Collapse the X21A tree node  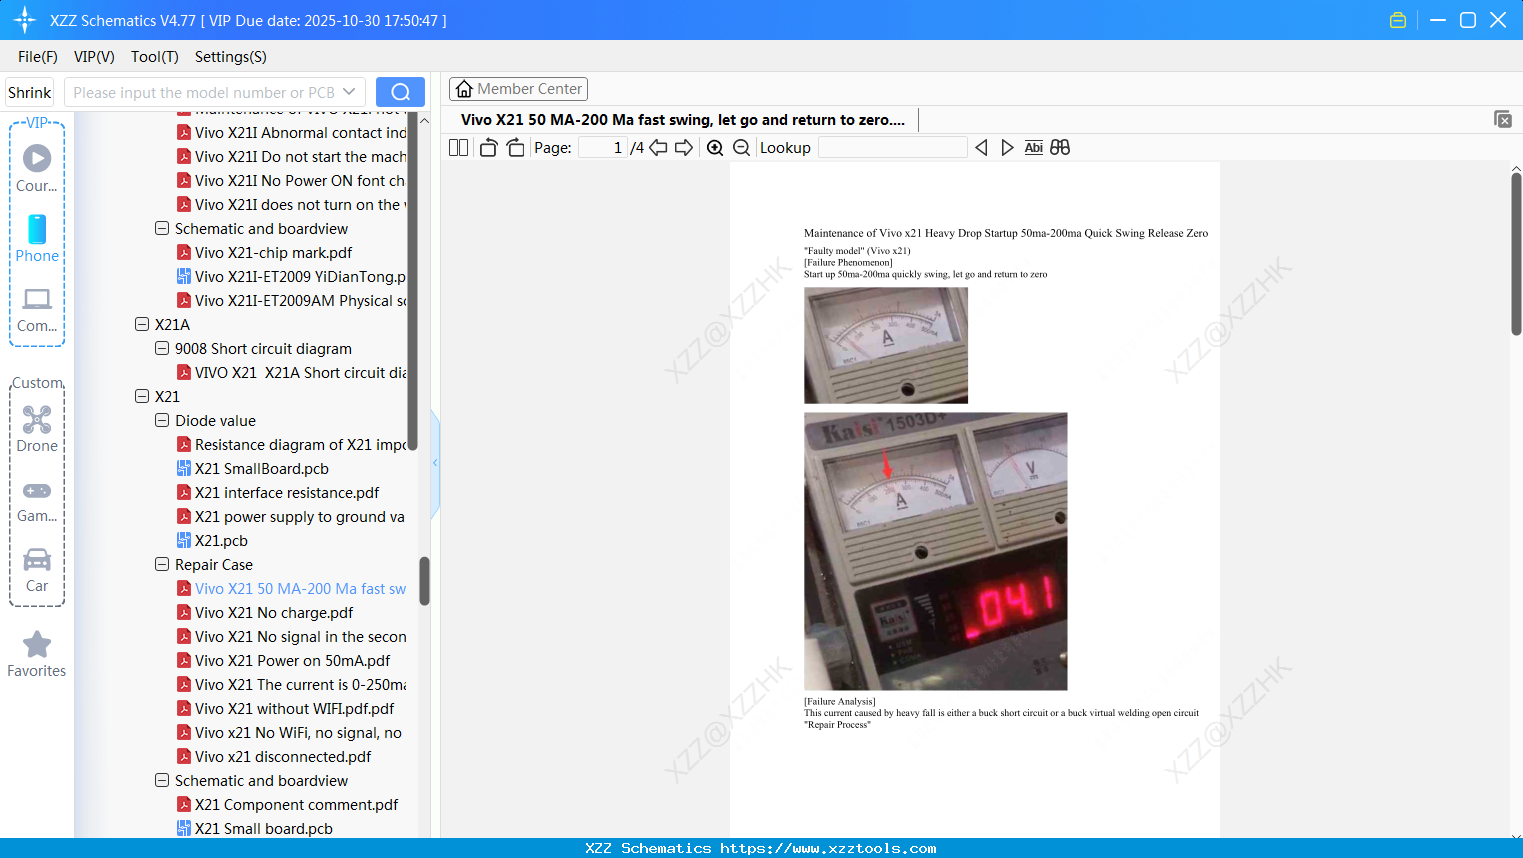(x=142, y=324)
